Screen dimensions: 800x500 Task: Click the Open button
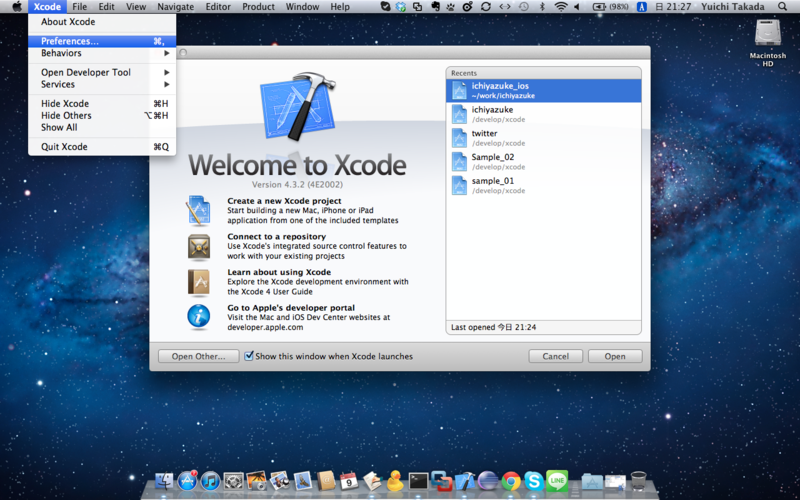[x=615, y=356]
